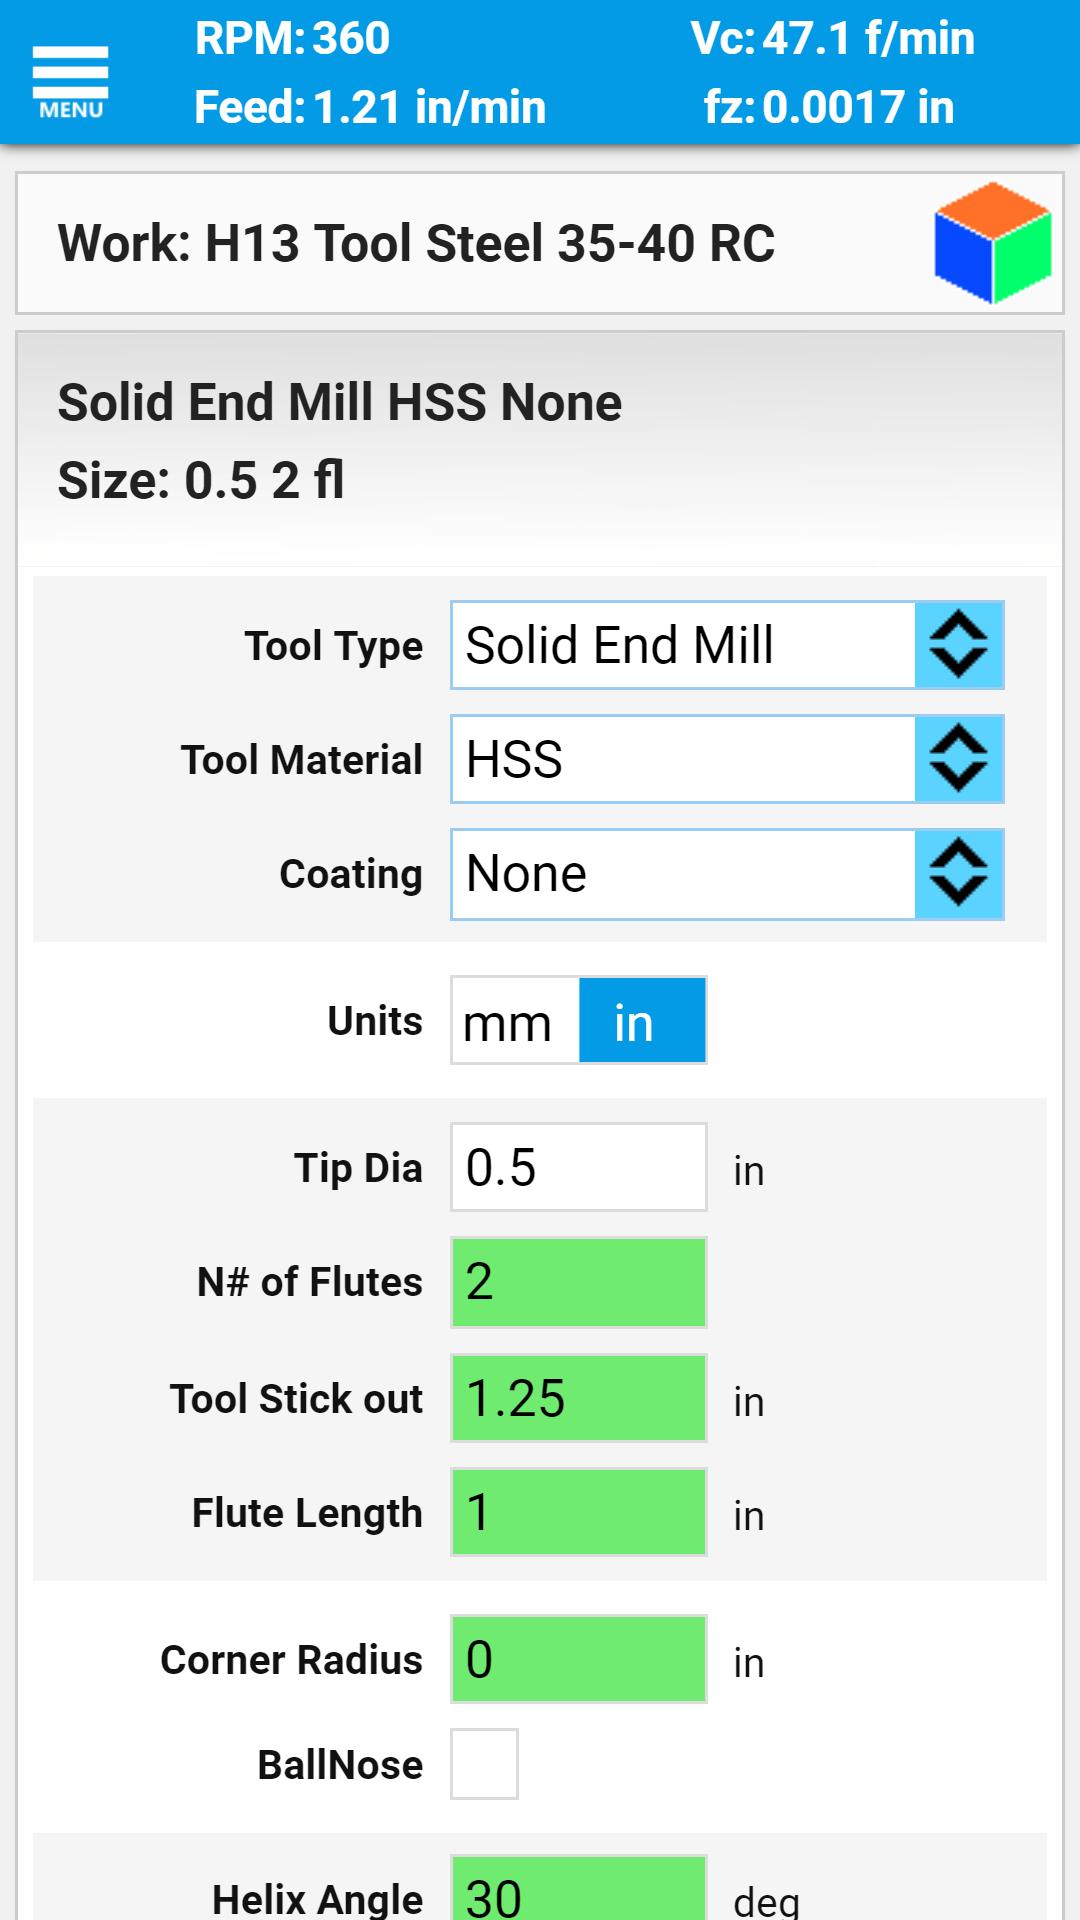The image size is (1080, 1920).
Task: Open Tool Type Solid End Mill dropdown
Action: pos(683,645)
